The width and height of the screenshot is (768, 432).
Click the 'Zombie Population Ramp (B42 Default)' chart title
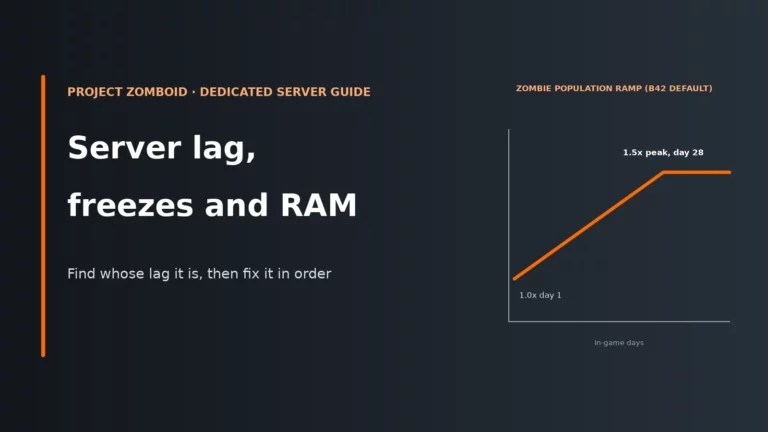click(x=614, y=88)
